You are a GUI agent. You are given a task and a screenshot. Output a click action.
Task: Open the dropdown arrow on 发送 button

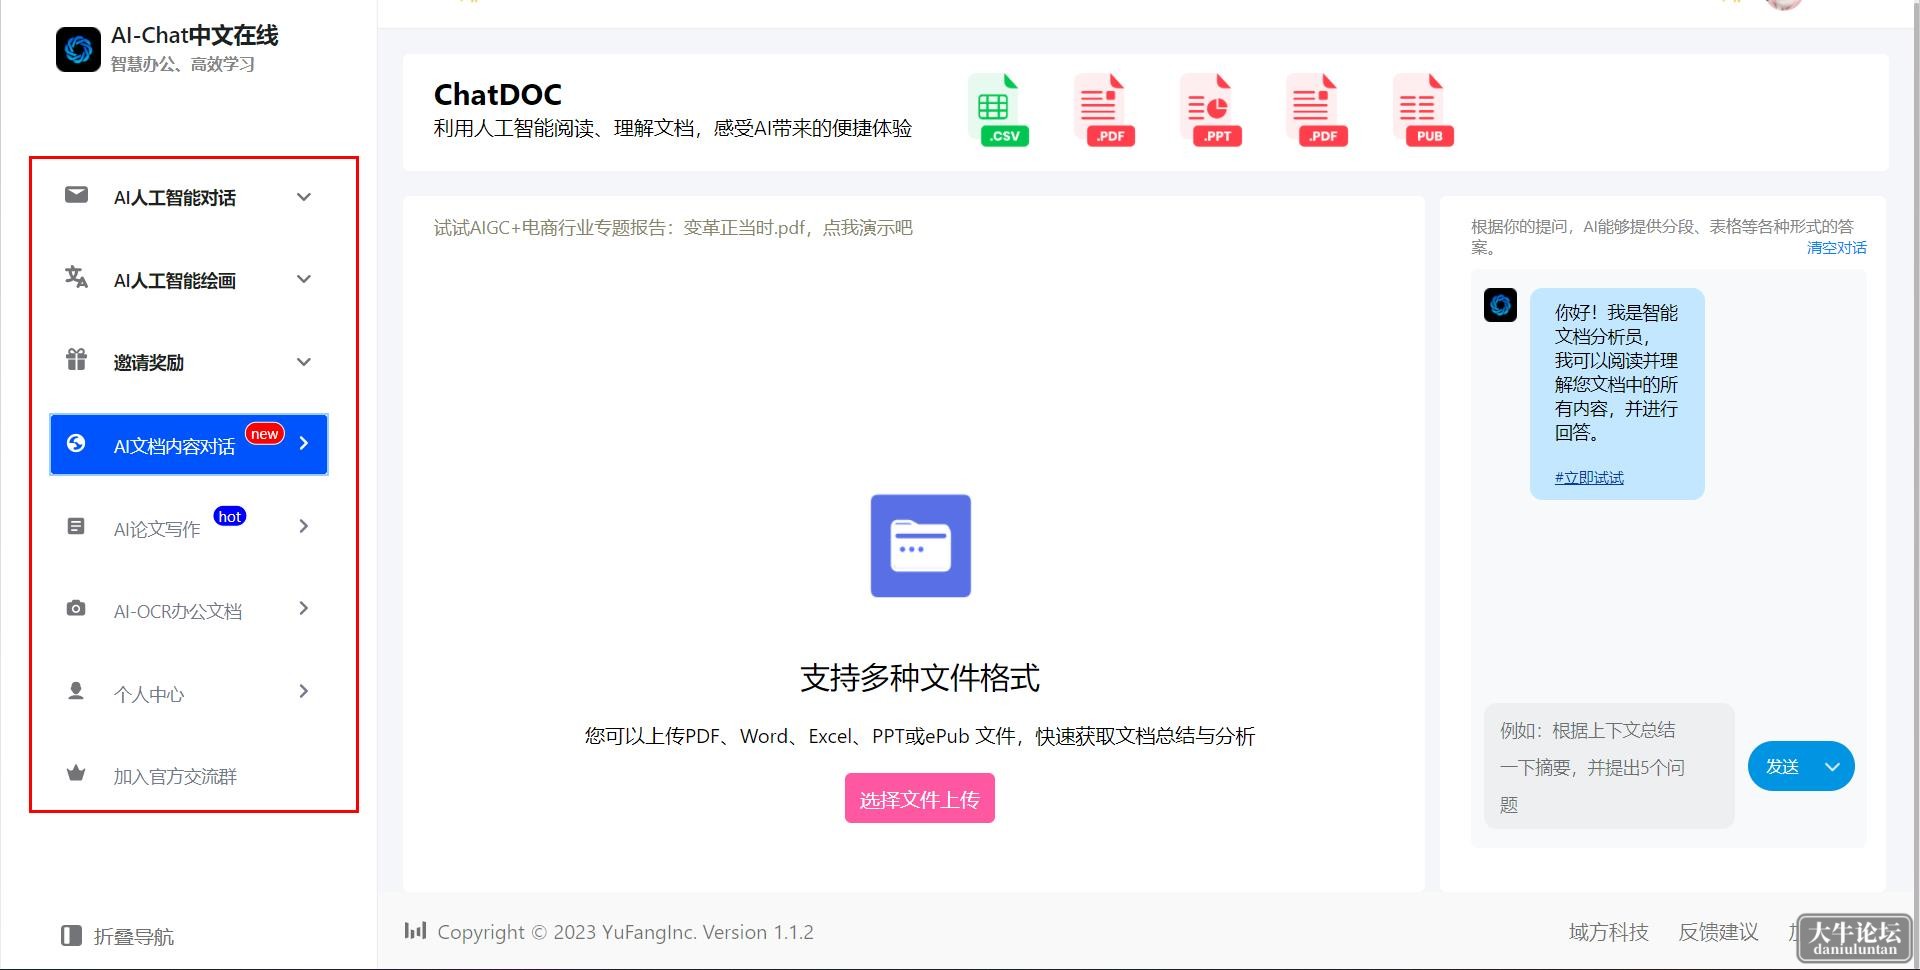[x=1832, y=767]
